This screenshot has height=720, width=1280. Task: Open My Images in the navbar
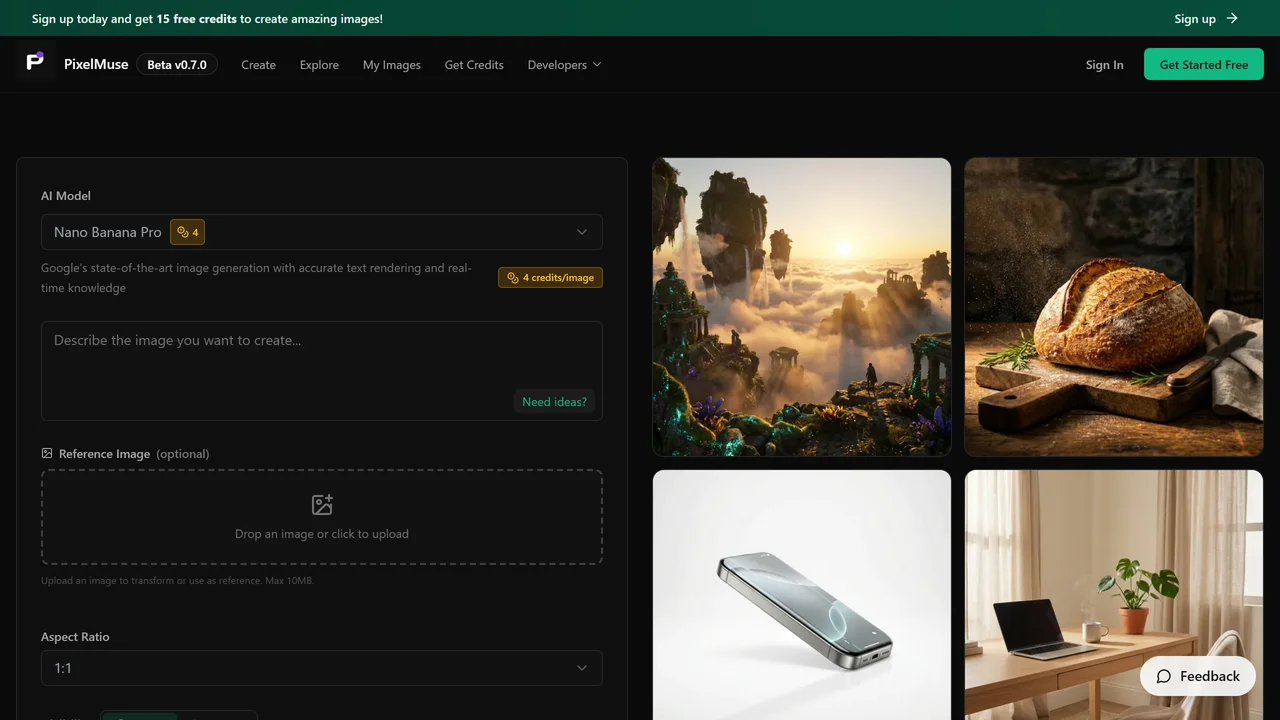coord(392,65)
